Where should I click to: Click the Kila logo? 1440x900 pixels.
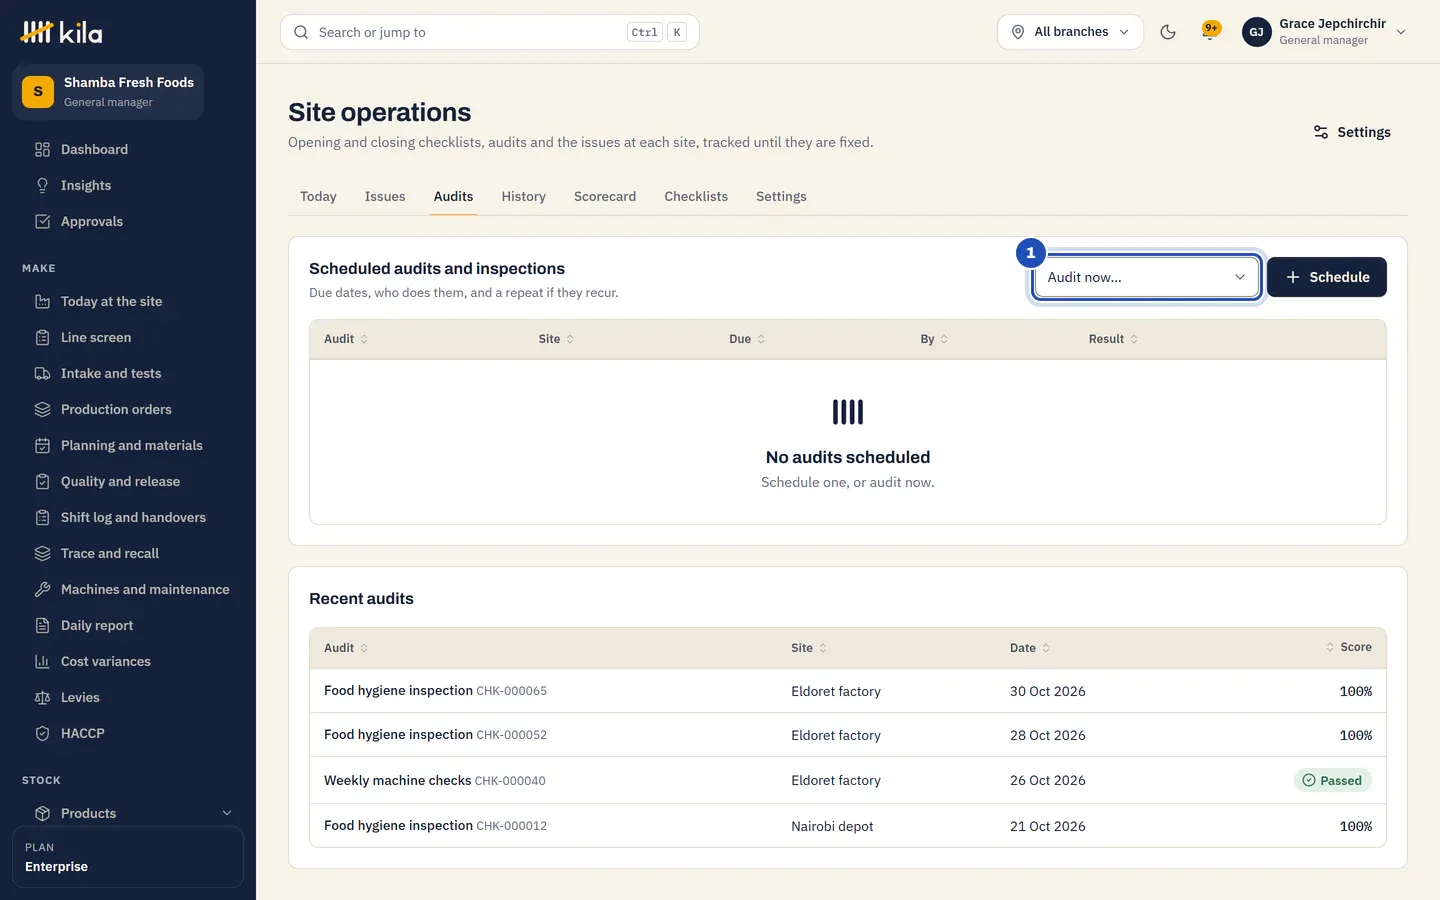tap(62, 32)
